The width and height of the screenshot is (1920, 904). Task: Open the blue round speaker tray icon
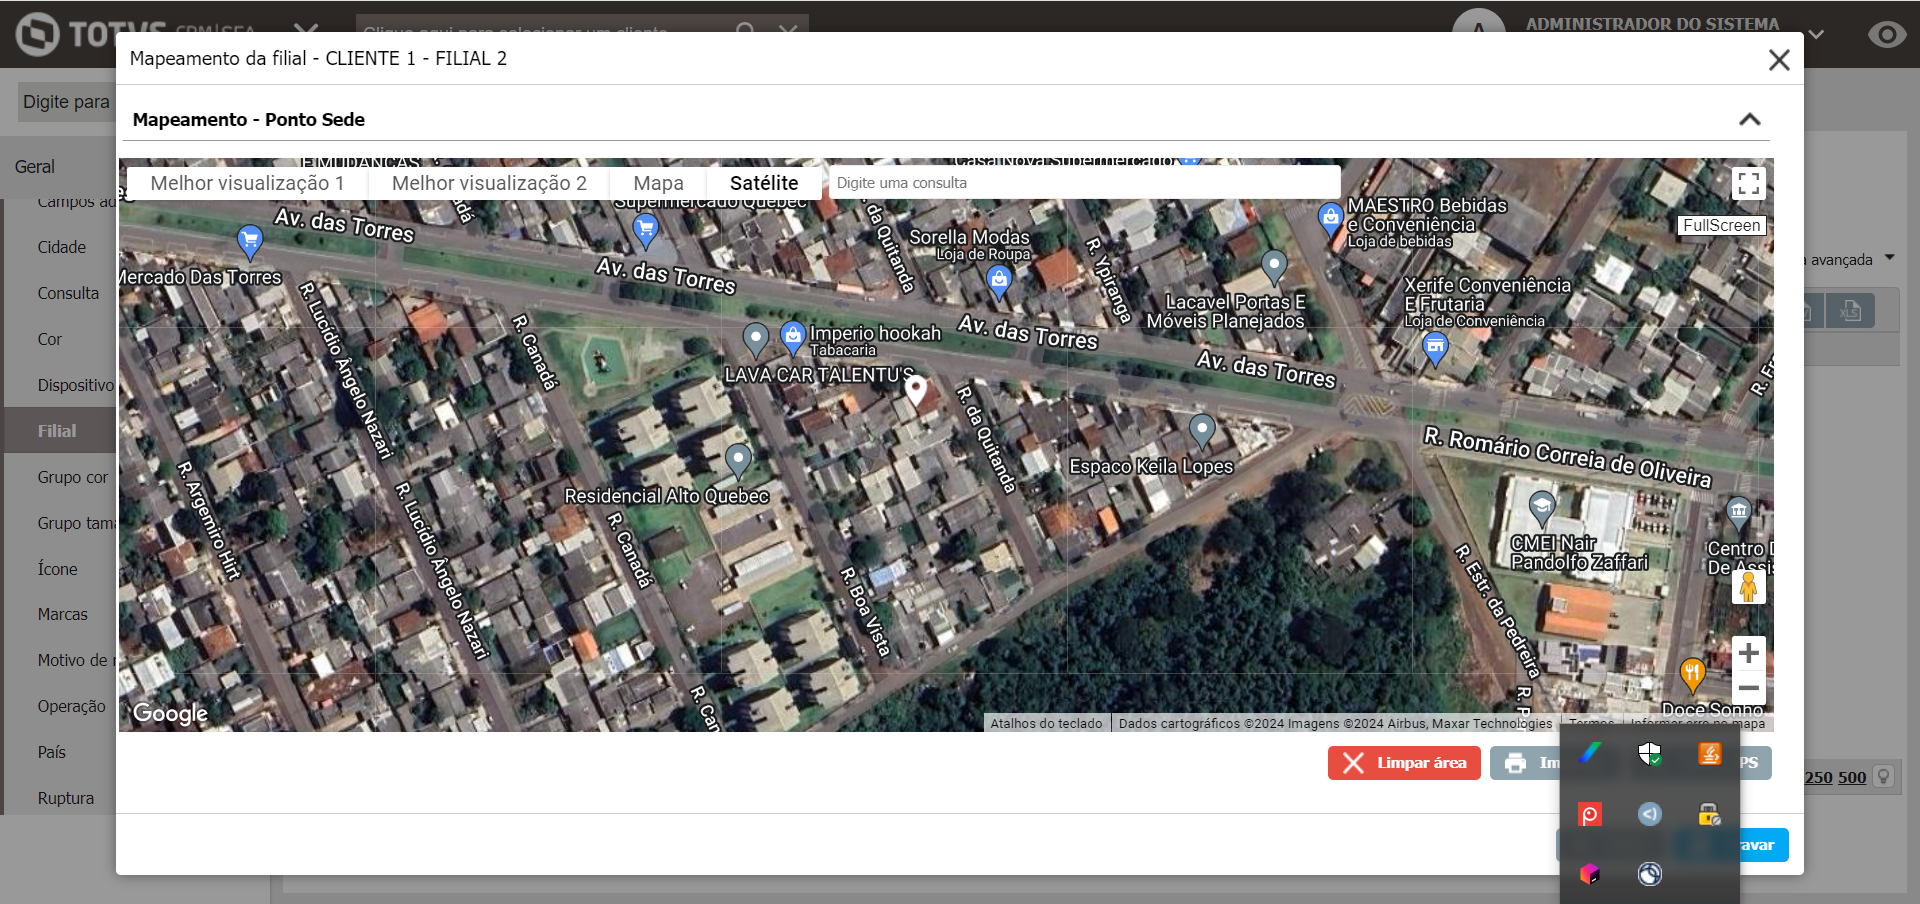point(1650,814)
